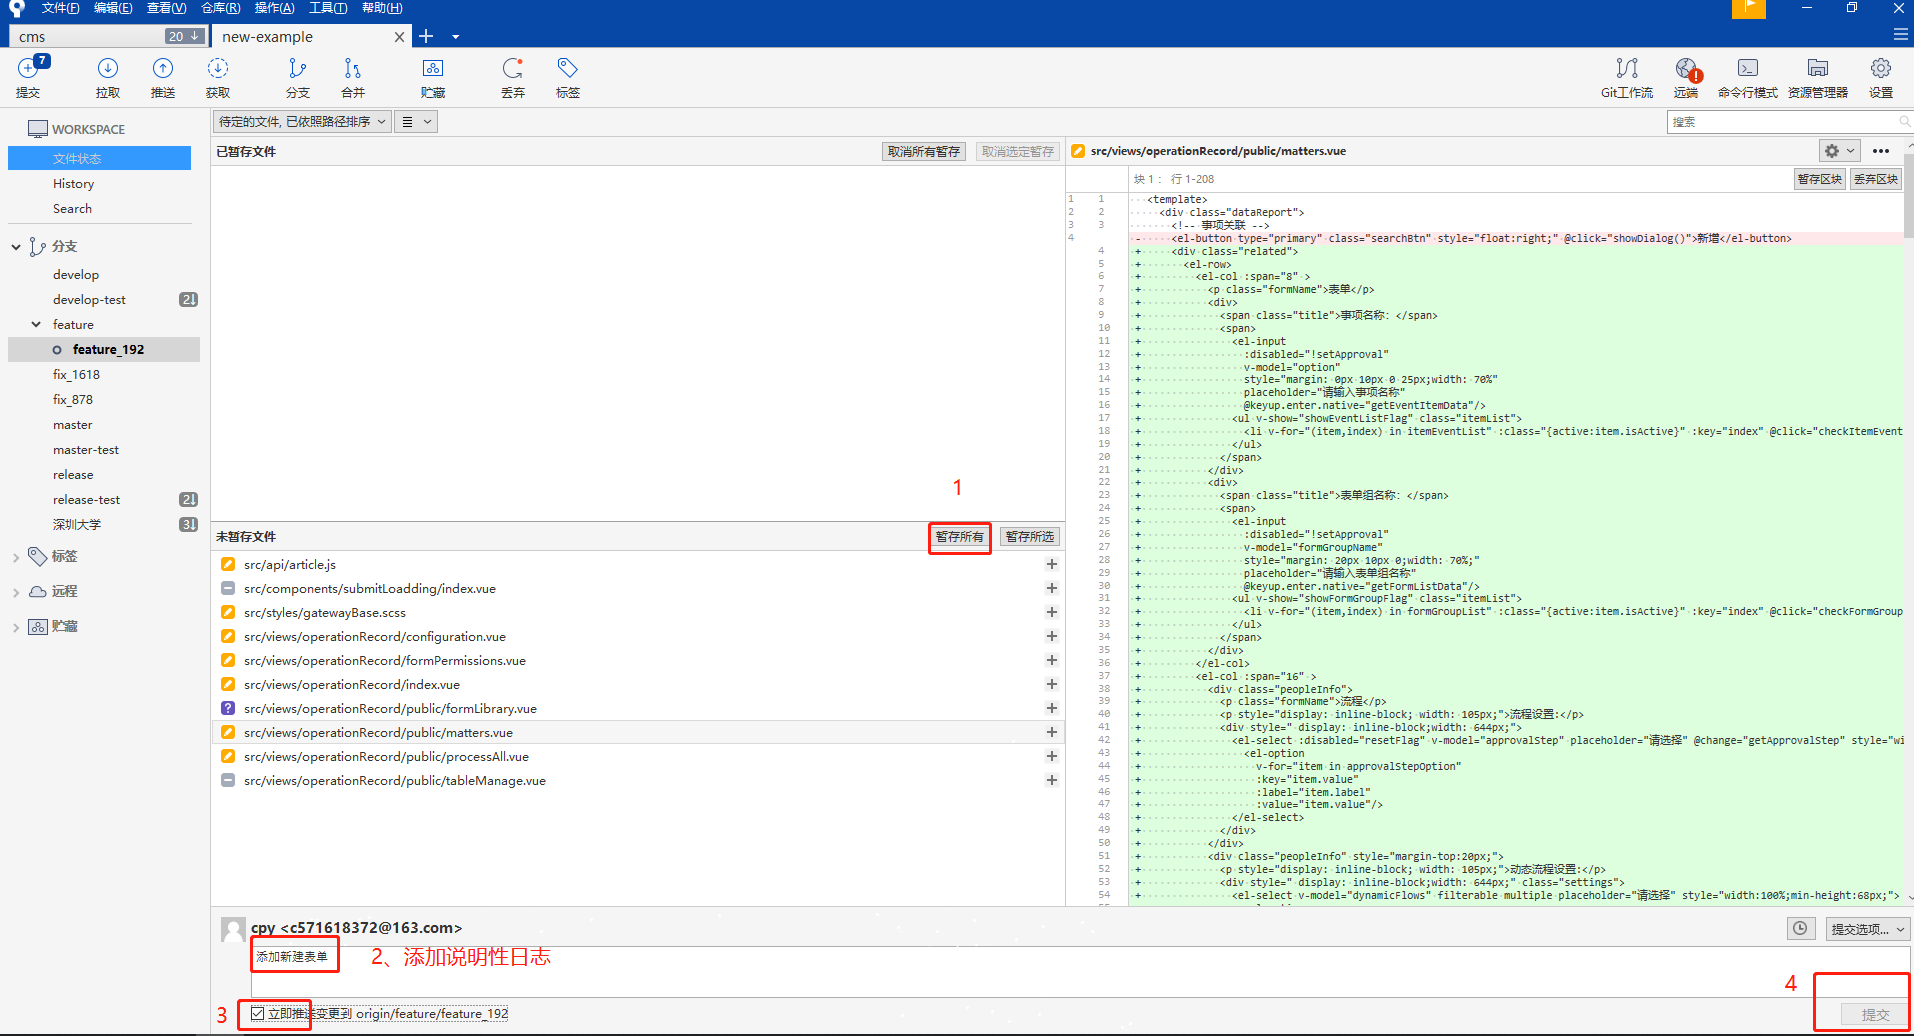Click the 丢弃区块 (Discard Hunk) button
Viewport: 1914px width, 1036px height.
tap(1875, 179)
